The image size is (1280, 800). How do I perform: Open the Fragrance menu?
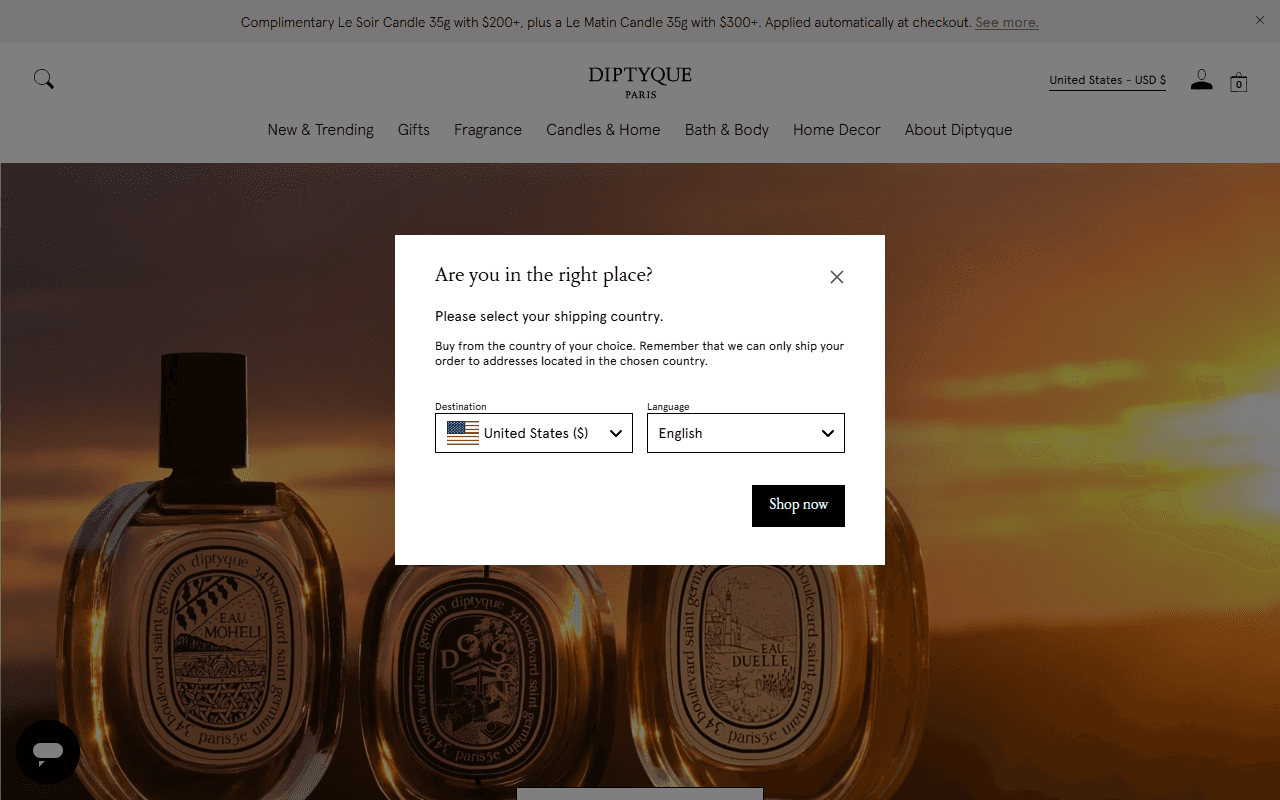(488, 130)
